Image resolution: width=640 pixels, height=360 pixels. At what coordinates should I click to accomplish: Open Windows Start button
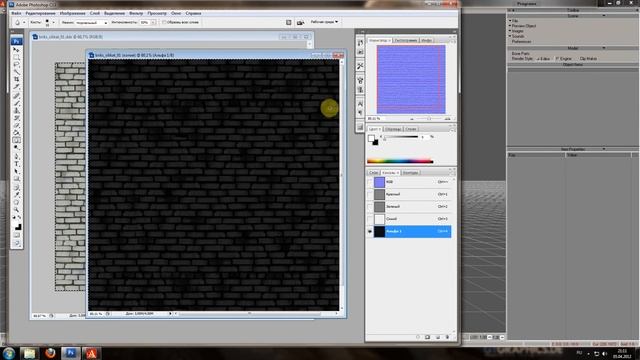(9, 353)
